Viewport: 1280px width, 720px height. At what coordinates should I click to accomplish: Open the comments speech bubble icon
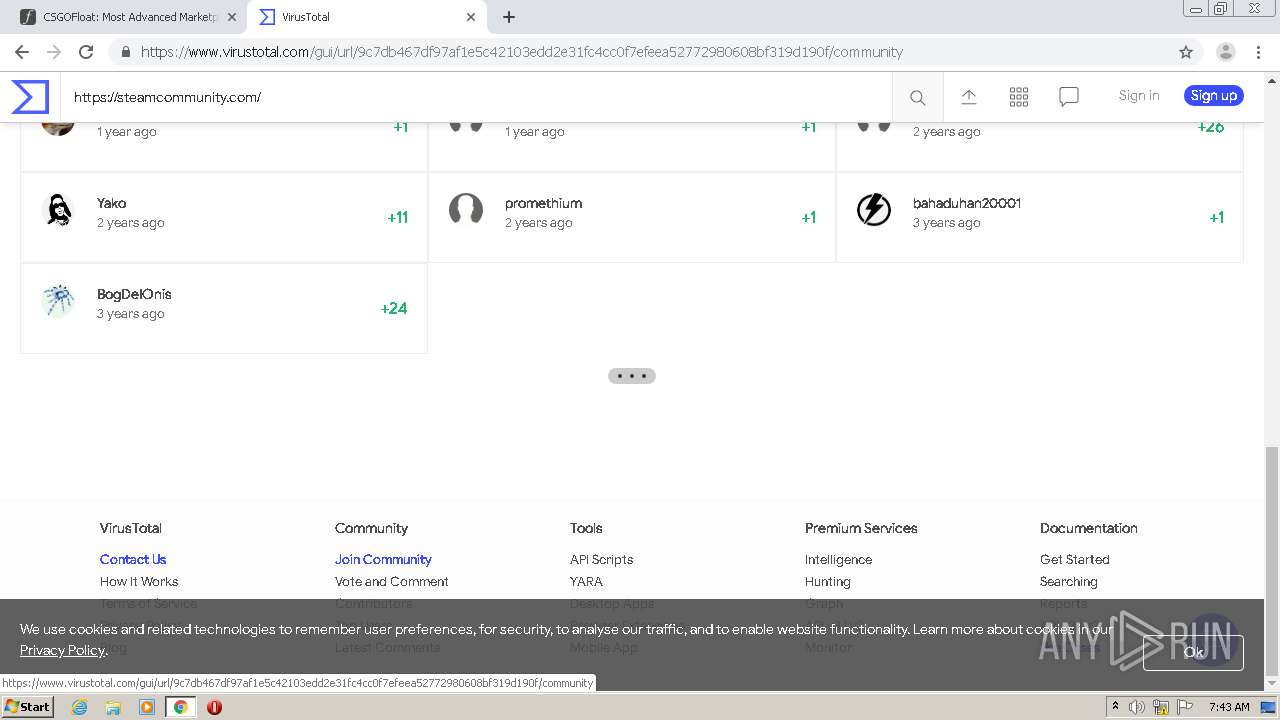[1069, 96]
